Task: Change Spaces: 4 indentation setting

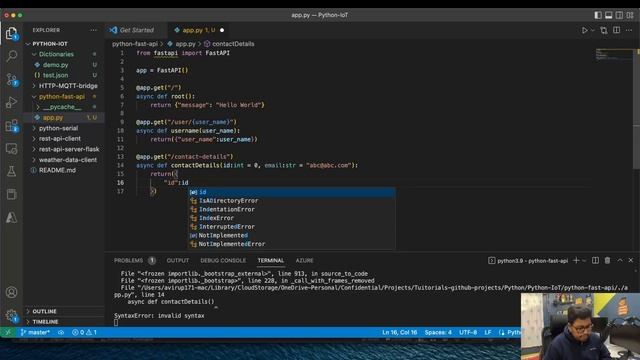Action: 438,332
